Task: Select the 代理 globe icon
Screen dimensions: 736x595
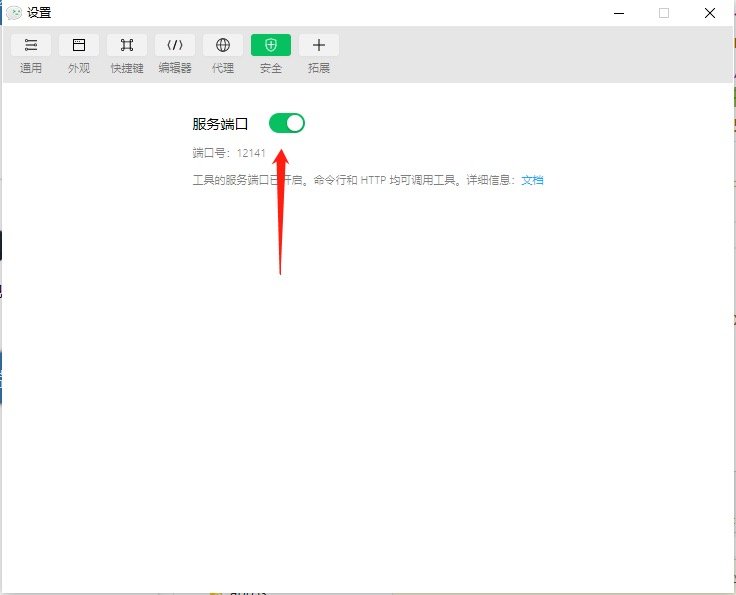Action: coord(223,45)
